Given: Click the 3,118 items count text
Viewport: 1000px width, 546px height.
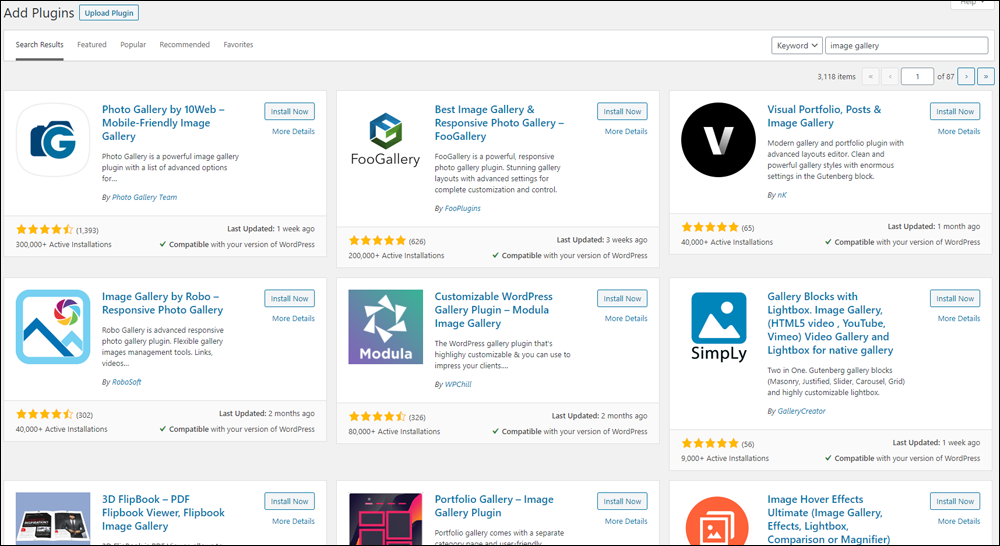Looking at the screenshot, I should pyautogui.click(x=836, y=77).
